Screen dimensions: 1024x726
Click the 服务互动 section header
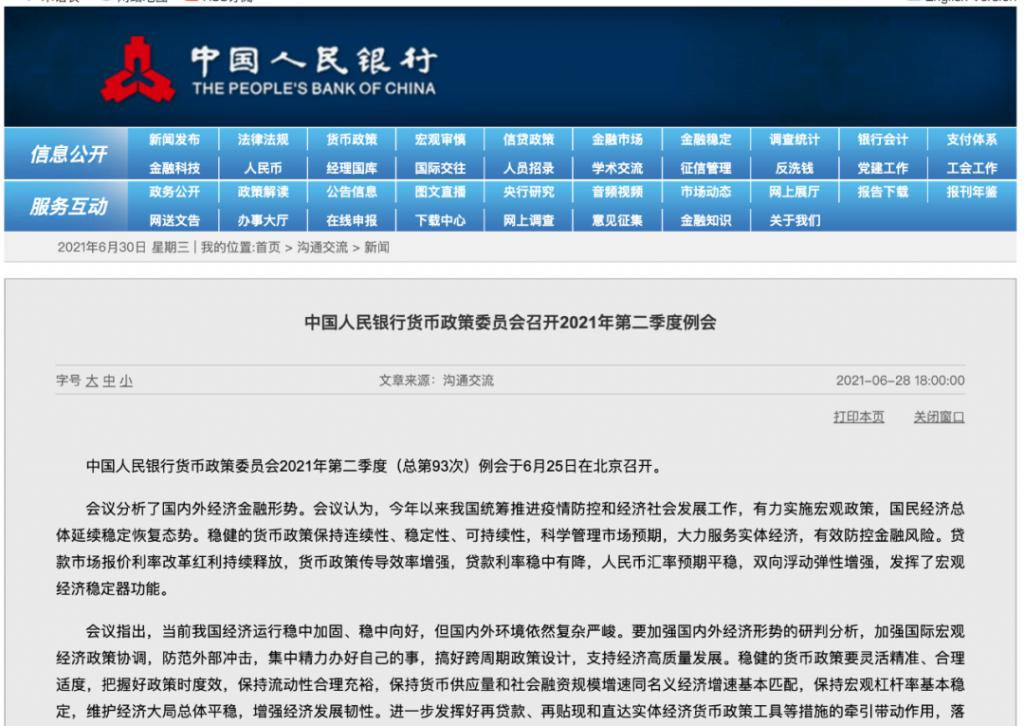pyautogui.click(x=68, y=206)
